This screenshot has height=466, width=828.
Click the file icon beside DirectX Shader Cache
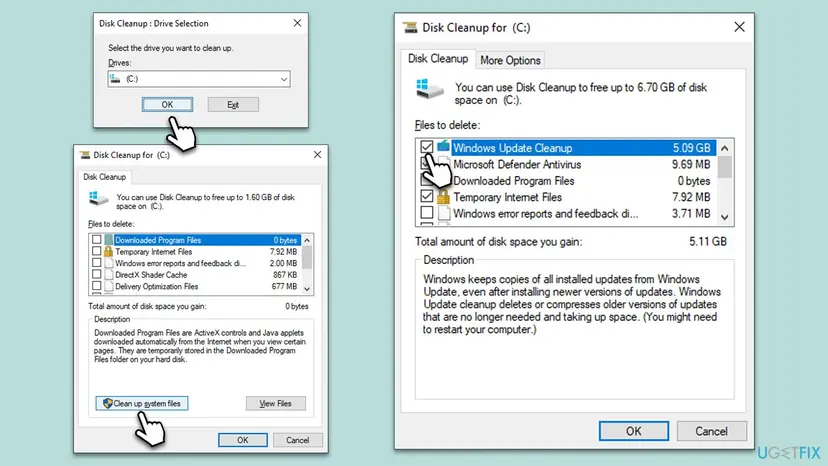[108, 275]
